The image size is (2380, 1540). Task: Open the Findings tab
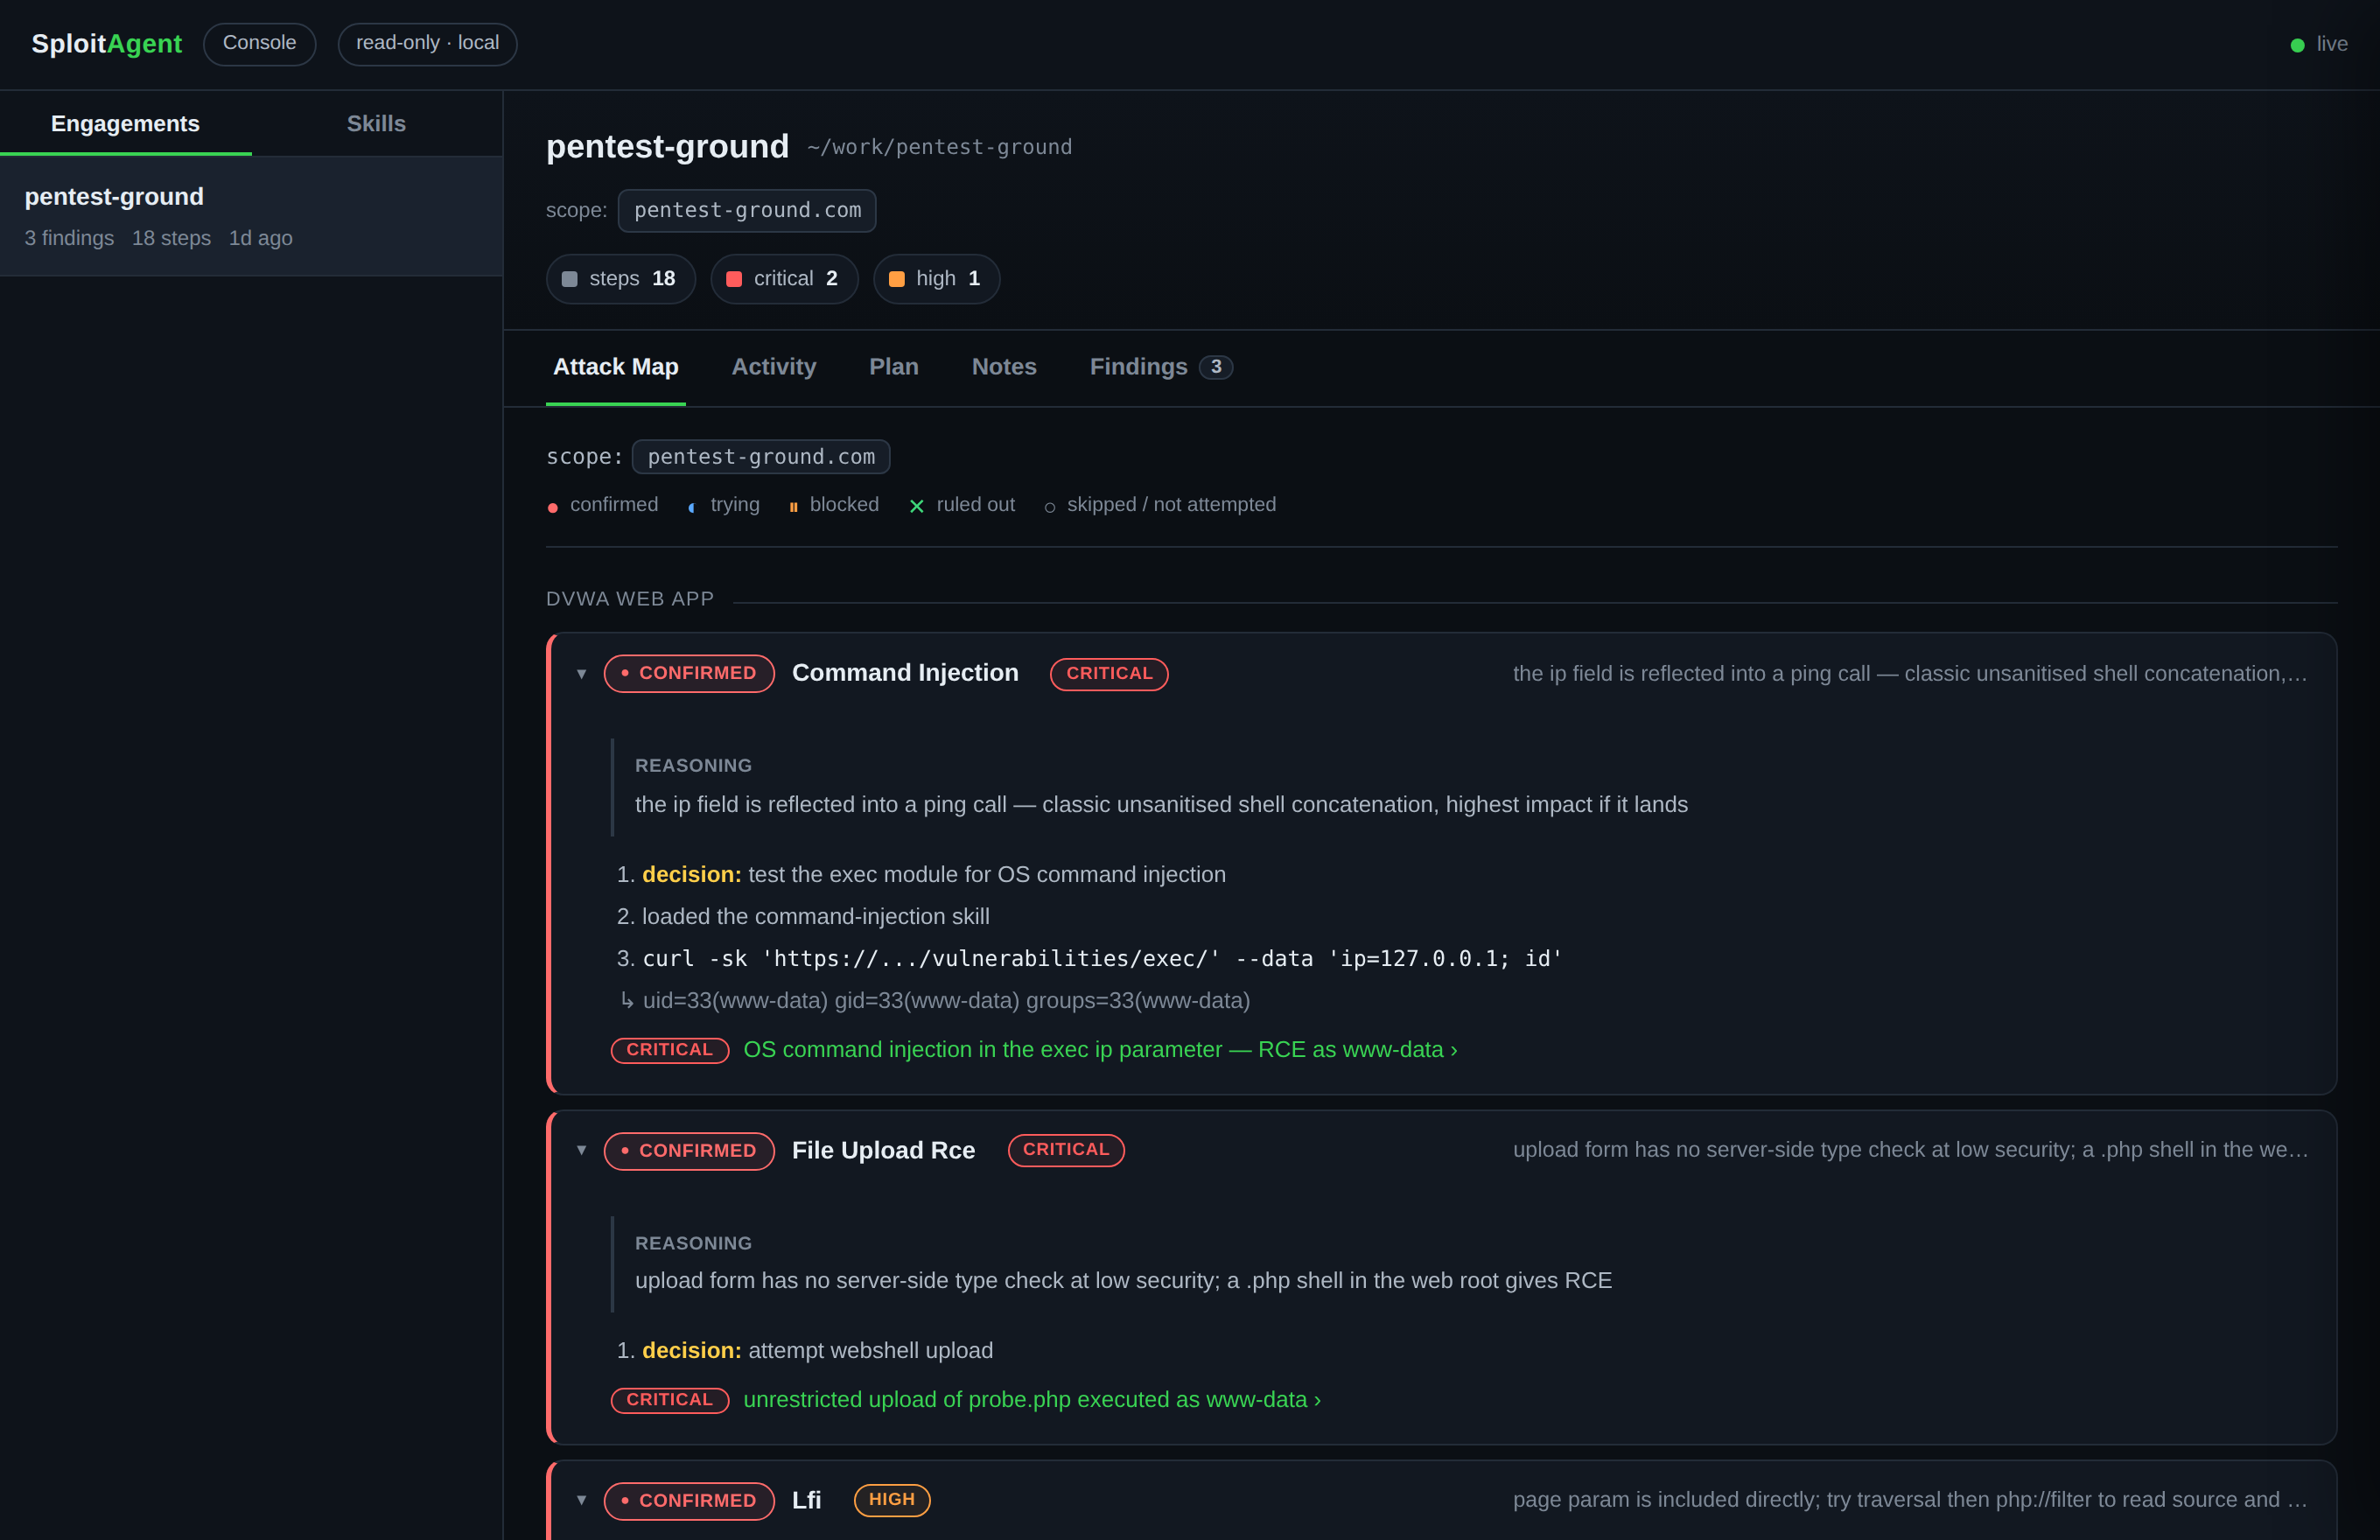click(x=1160, y=367)
